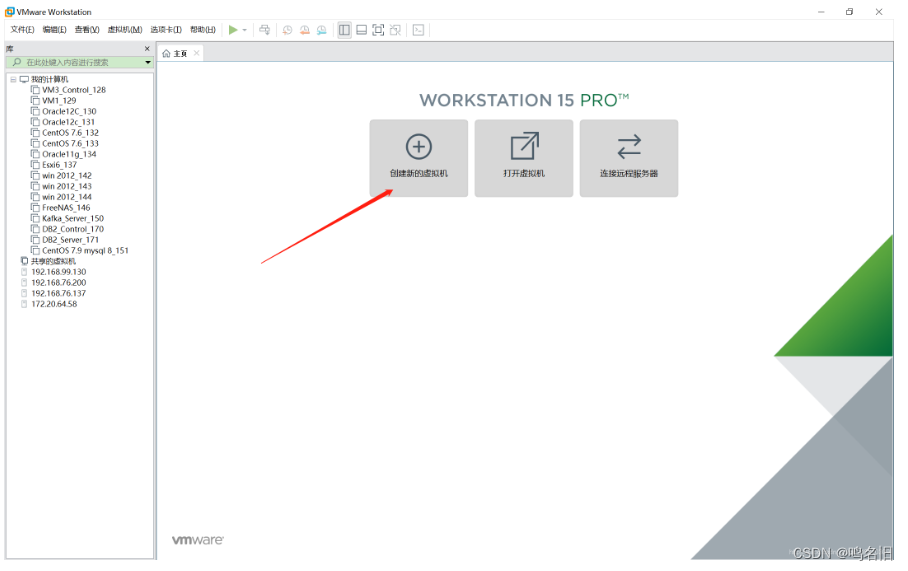The height and width of the screenshot is (571, 908).
Task: Open the 文件(F) menu
Action: click(22, 30)
